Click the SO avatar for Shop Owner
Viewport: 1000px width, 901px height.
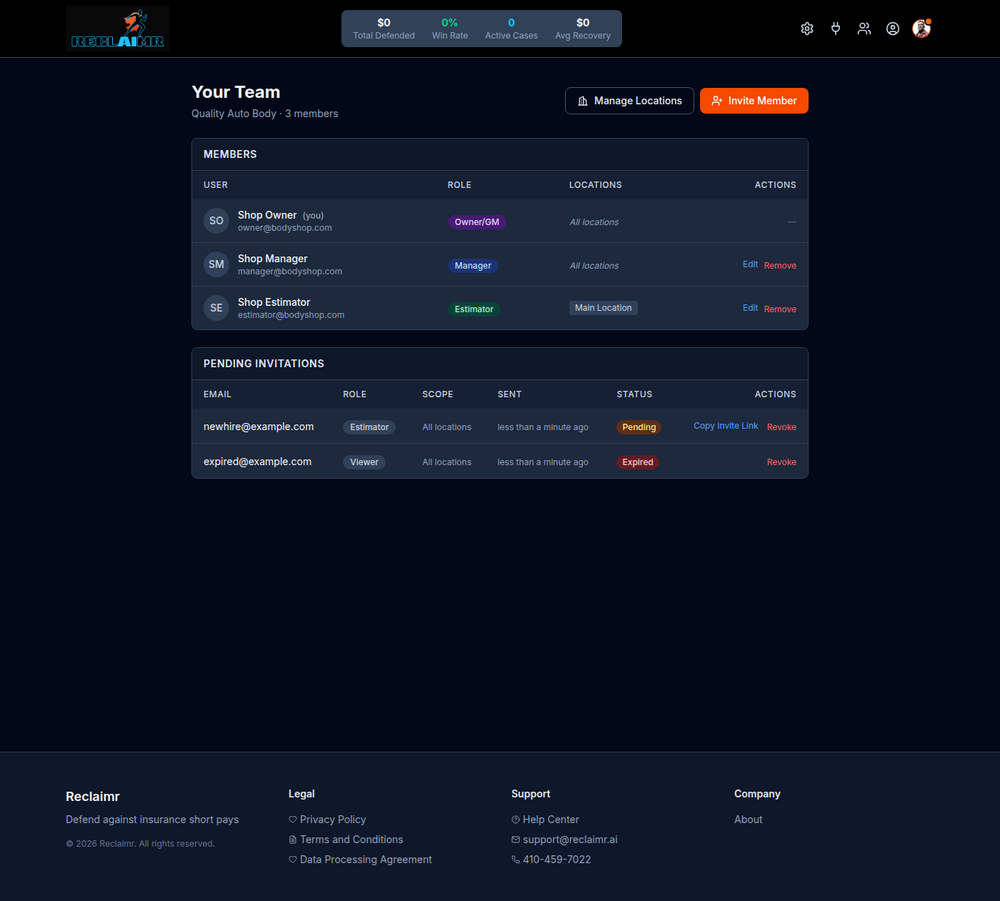tap(216, 221)
